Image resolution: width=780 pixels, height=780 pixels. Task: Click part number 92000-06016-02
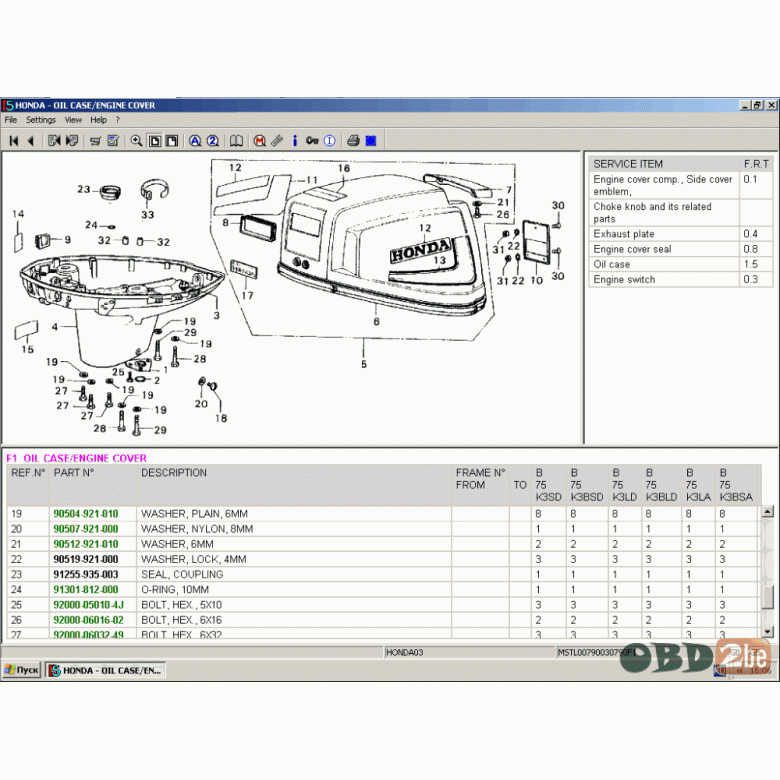[x=89, y=620]
